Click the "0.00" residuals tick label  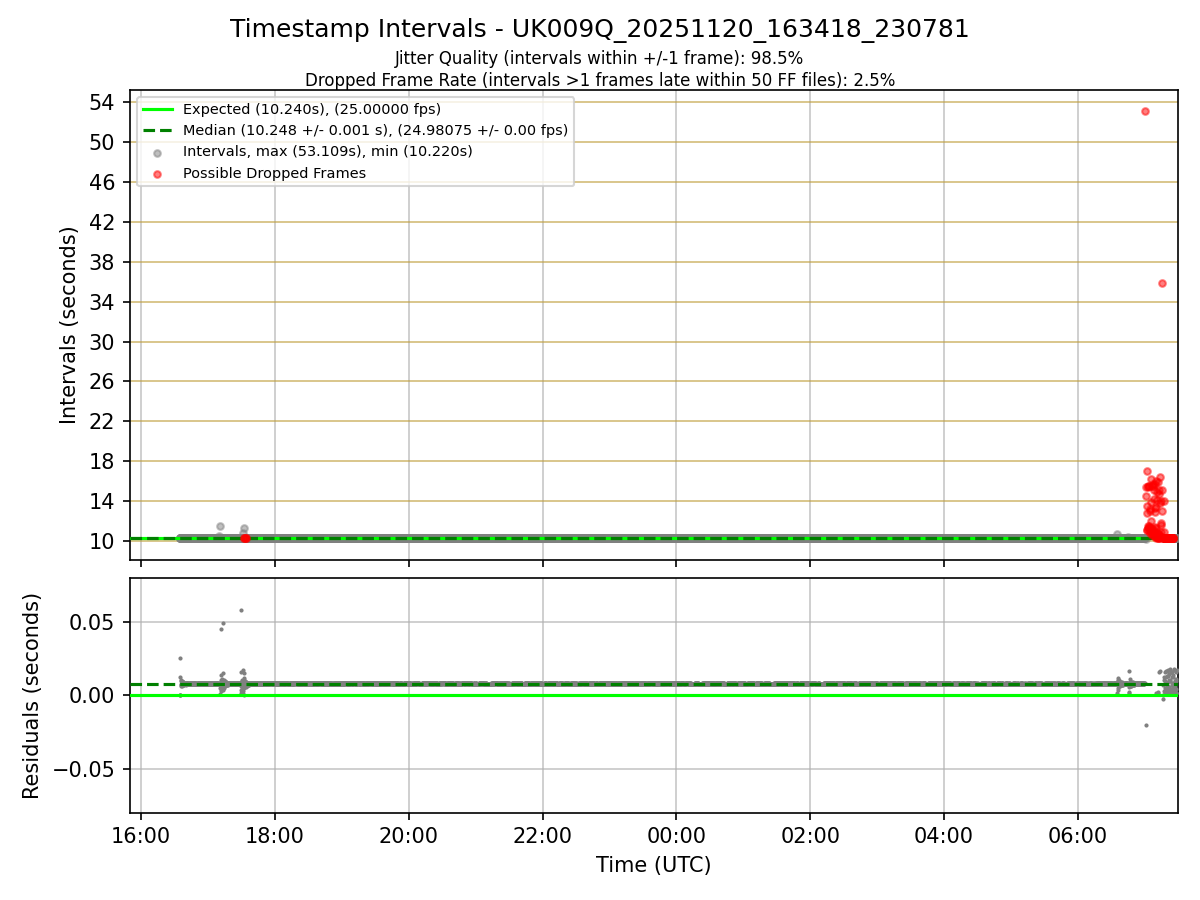[x=93, y=696]
